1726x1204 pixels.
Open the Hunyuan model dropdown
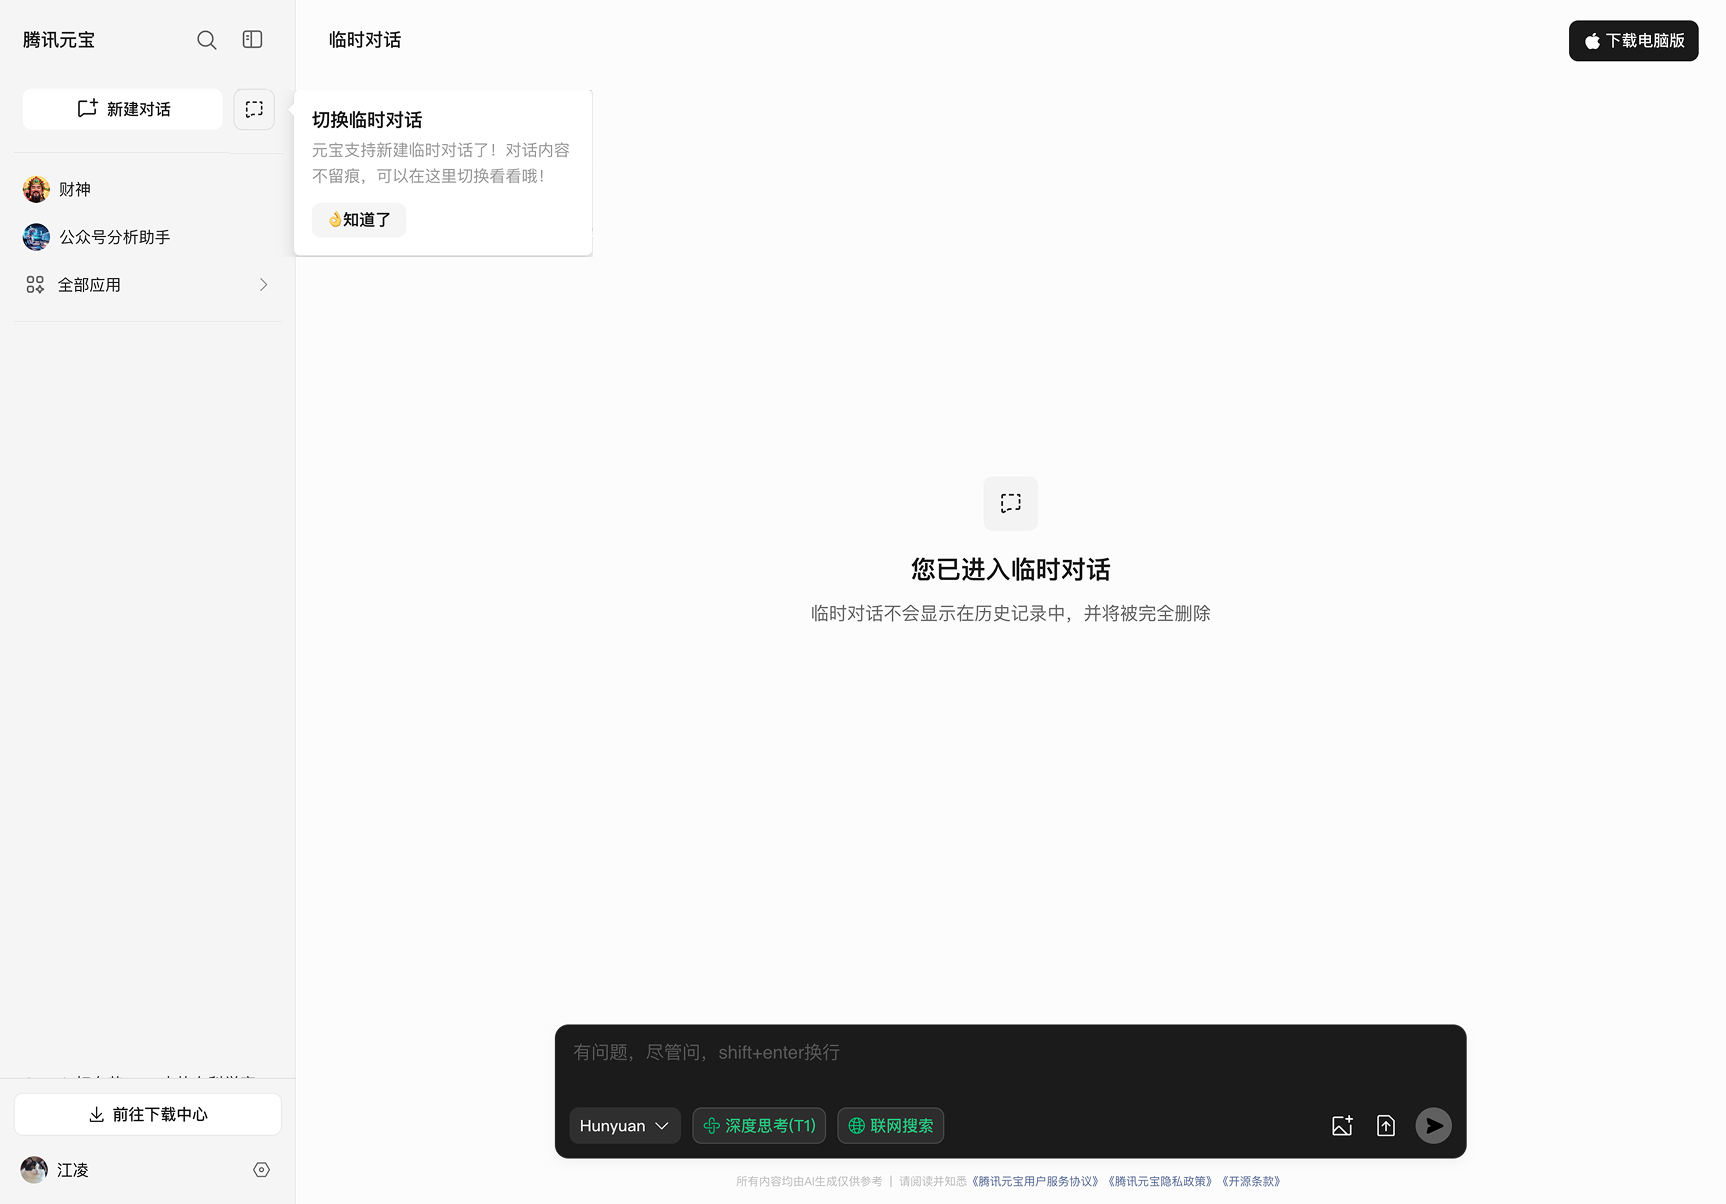click(x=624, y=1126)
